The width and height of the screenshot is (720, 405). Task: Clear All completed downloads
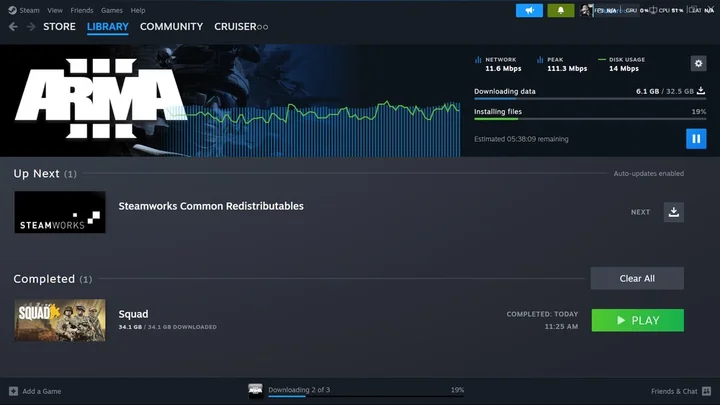[637, 278]
